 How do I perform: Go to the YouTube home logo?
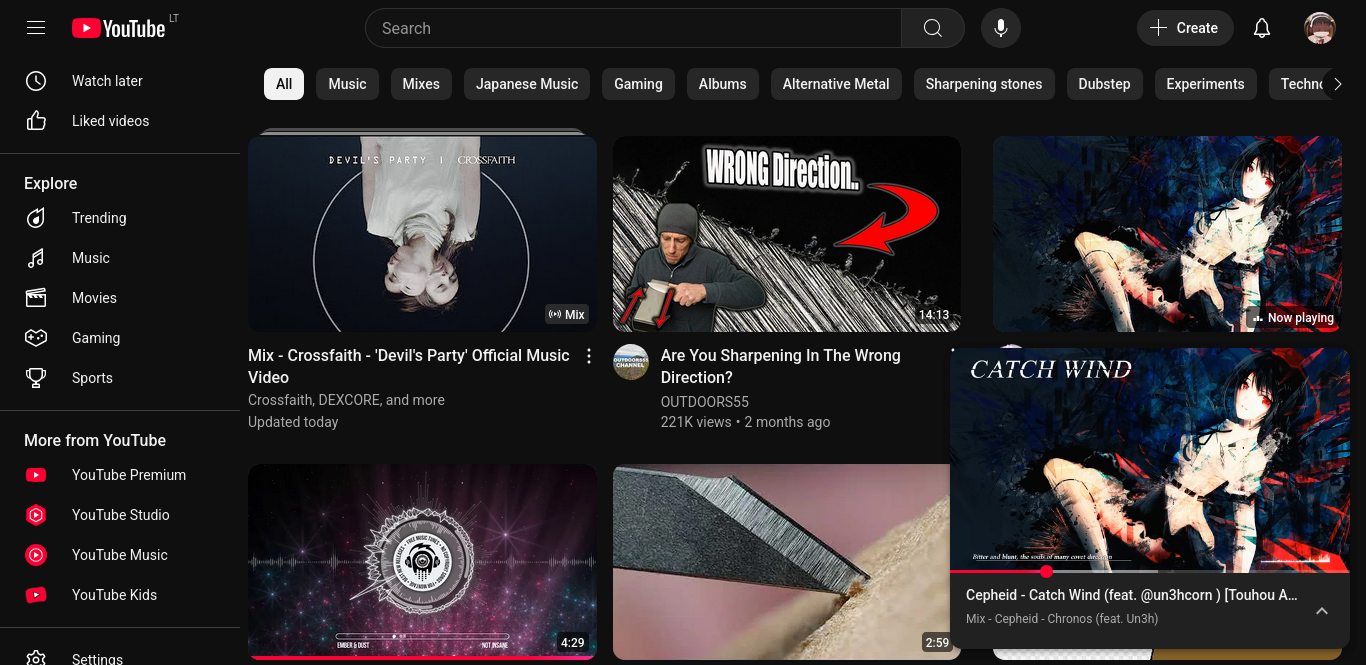(119, 28)
